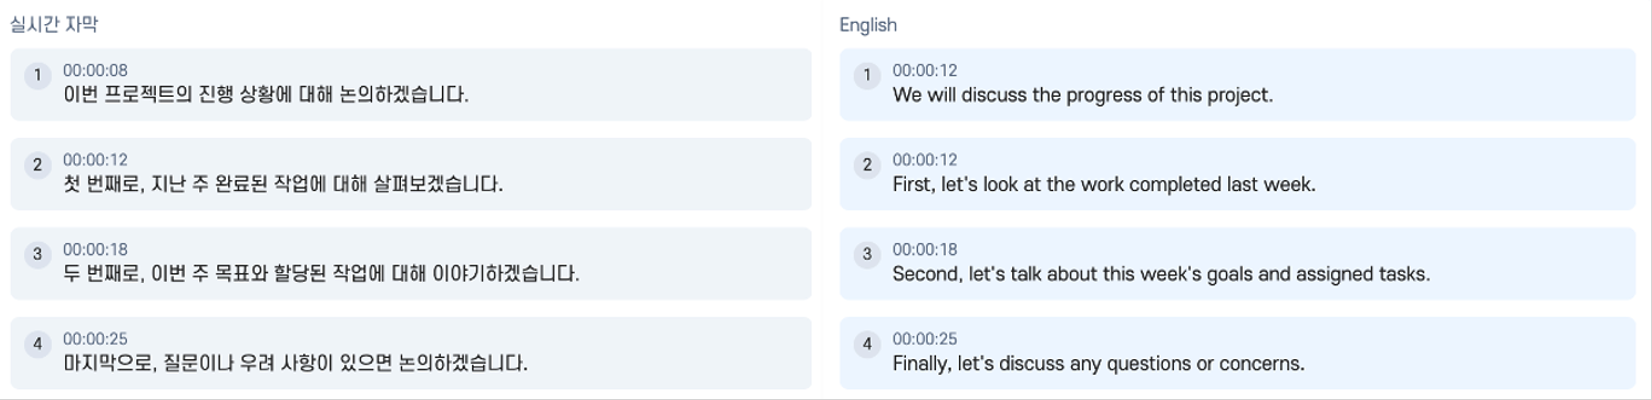Select the Korean line starting with 마지막으로

[295, 363]
